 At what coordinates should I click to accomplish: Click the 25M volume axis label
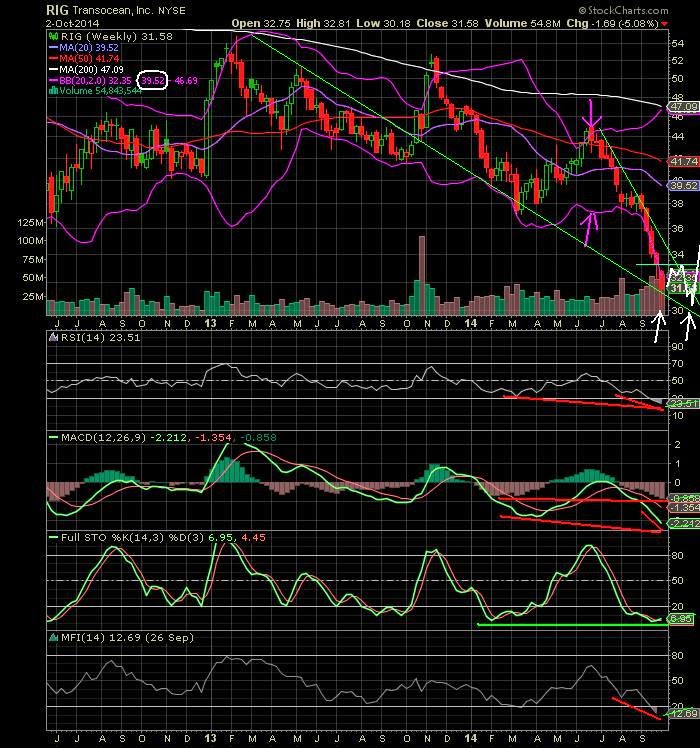click(x=33, y=296)
